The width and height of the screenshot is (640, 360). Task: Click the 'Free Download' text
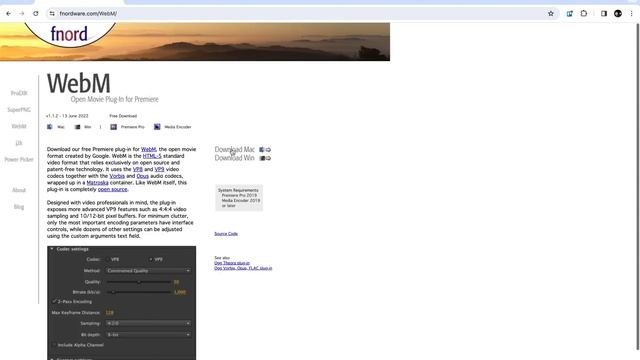[123, 116]
